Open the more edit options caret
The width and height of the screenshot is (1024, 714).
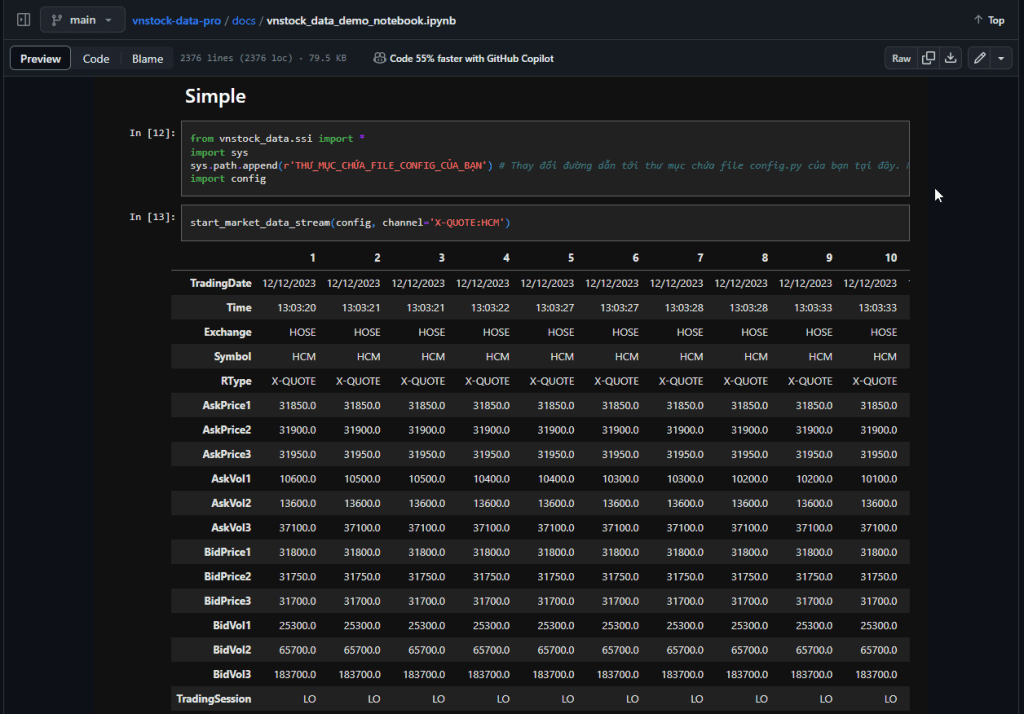pos(1001,58)
